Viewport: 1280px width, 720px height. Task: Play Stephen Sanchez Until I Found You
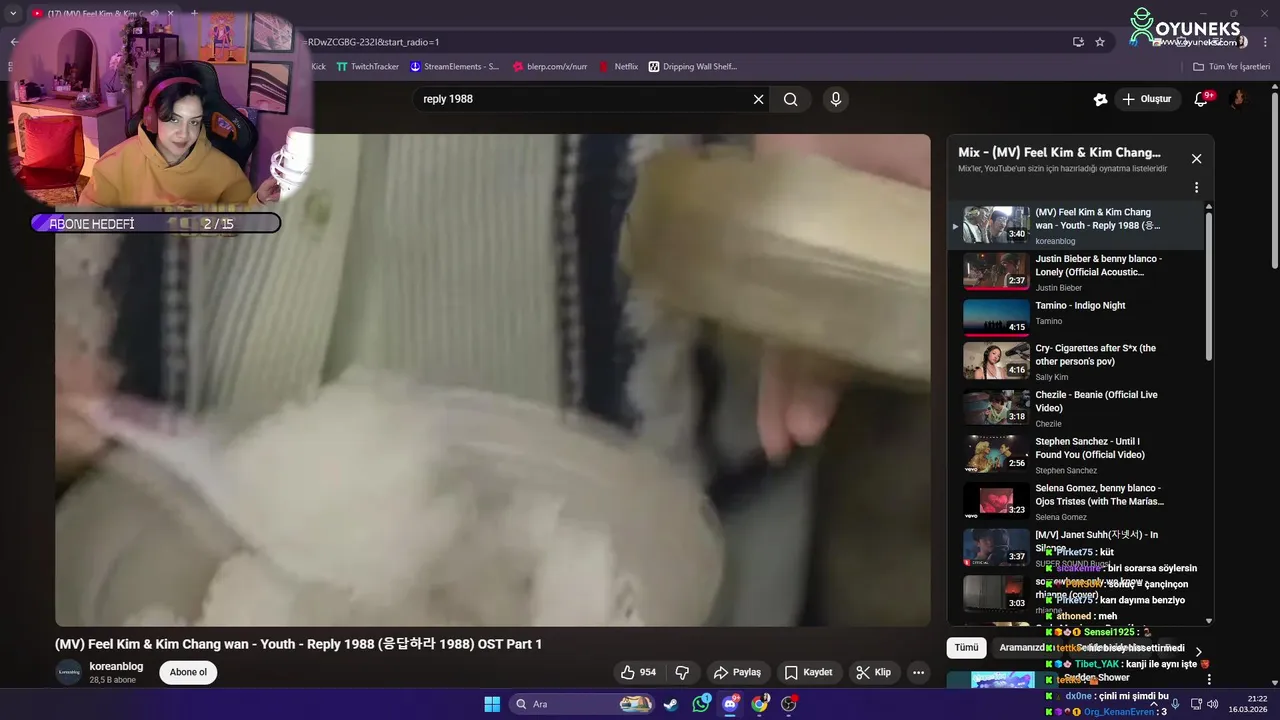point(1077,454)
